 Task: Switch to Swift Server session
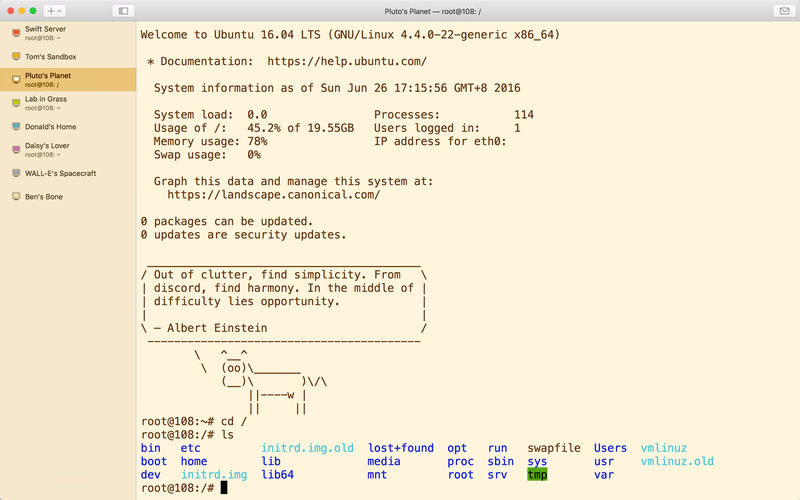(68, 33)
